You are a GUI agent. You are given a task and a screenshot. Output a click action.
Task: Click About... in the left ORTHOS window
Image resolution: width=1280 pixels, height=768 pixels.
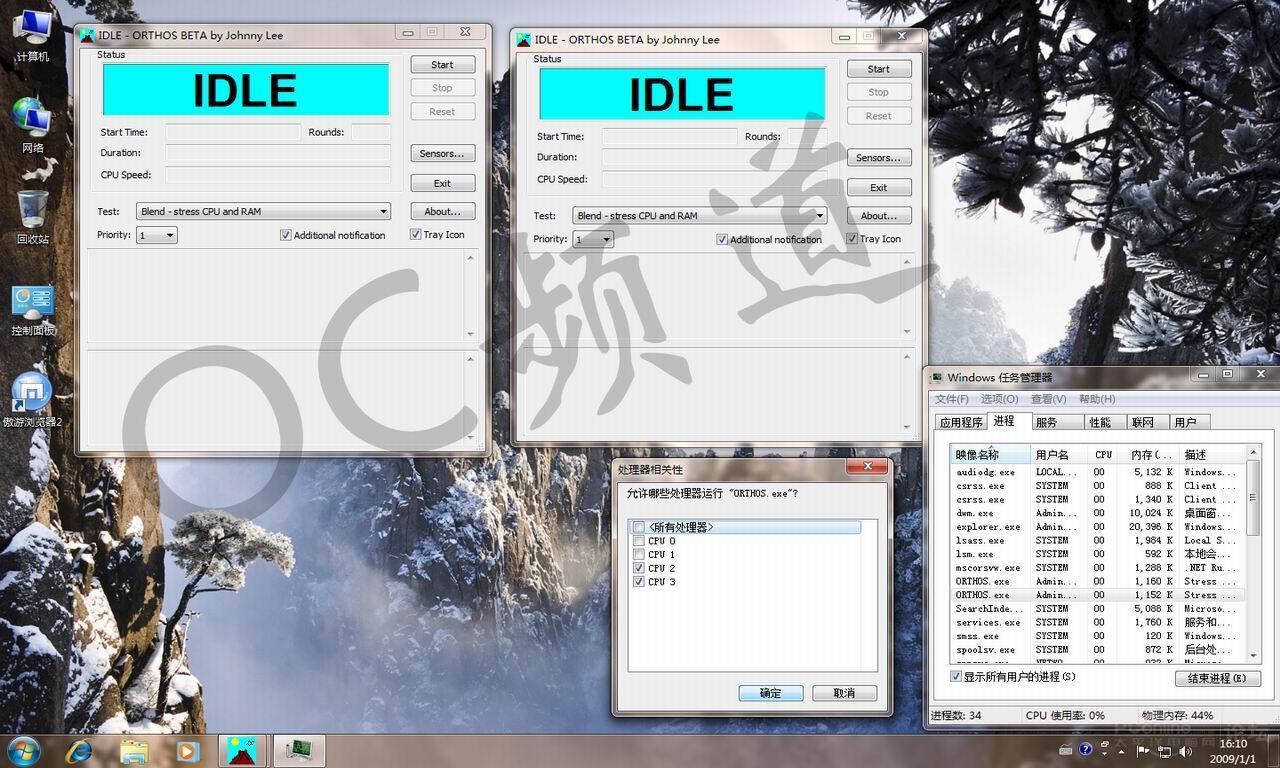442,211
